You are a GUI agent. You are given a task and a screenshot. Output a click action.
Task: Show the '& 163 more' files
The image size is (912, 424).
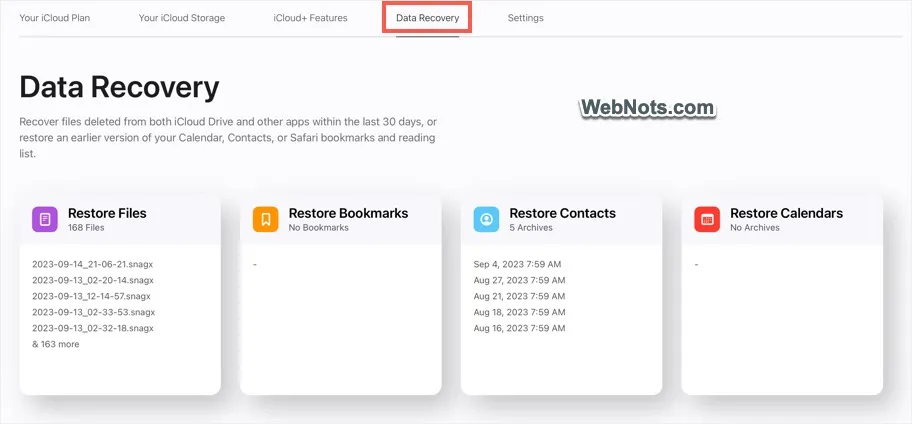(56, 344)
